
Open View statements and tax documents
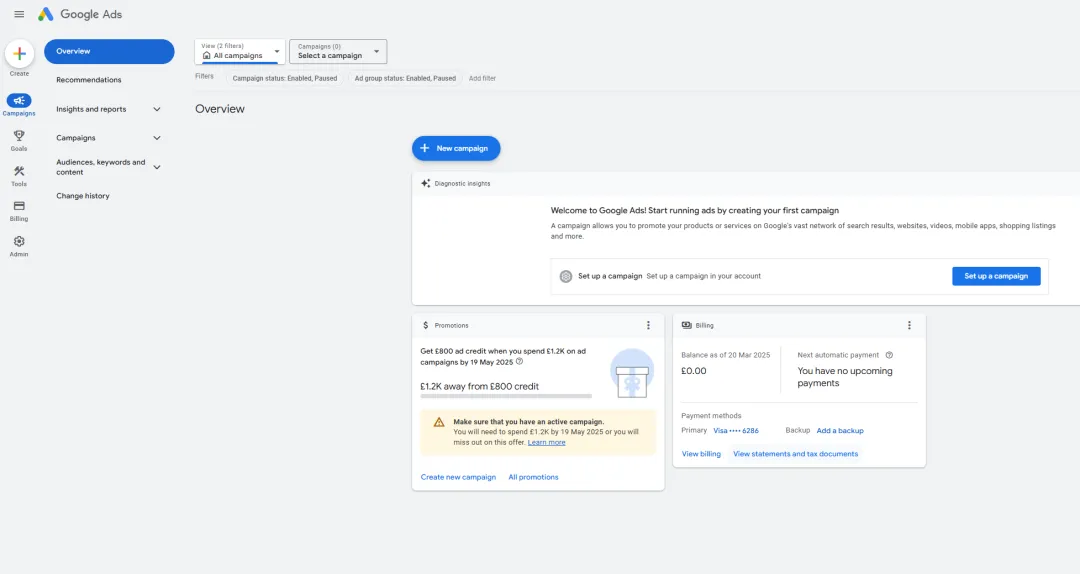coord(796,454)
